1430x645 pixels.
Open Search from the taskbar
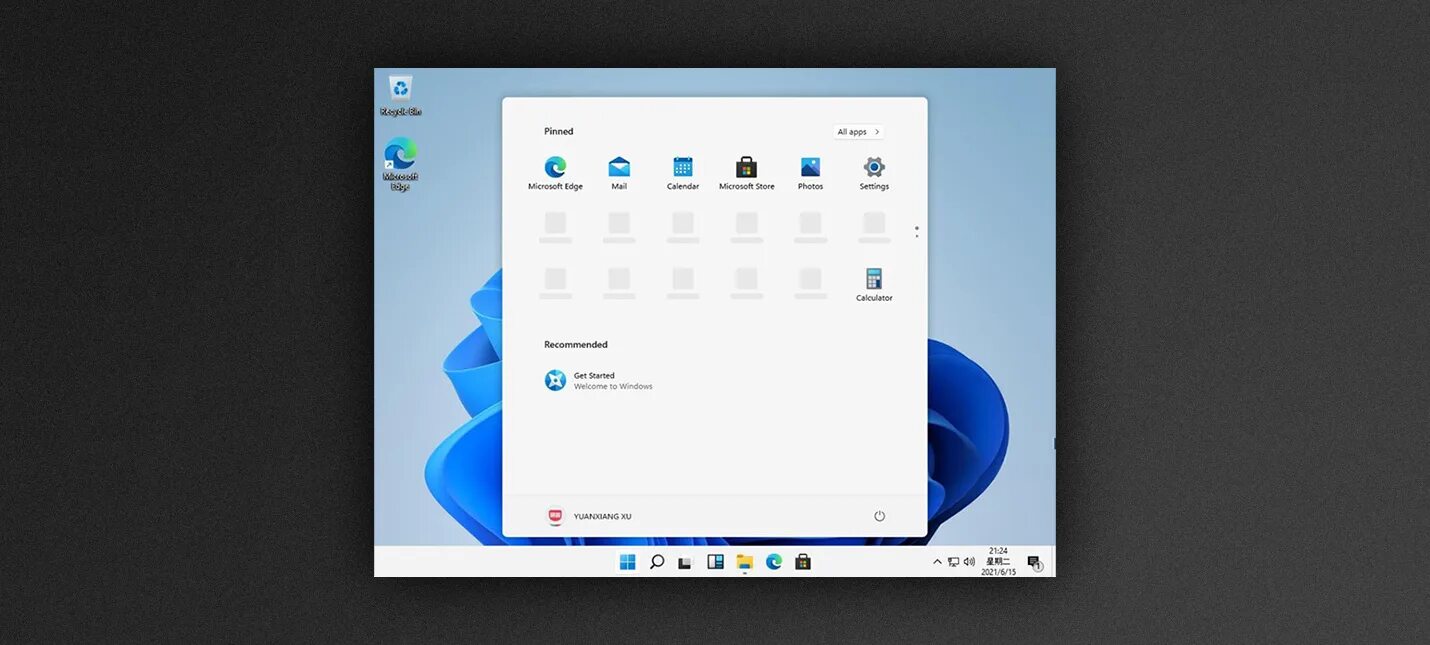point(657,562)
